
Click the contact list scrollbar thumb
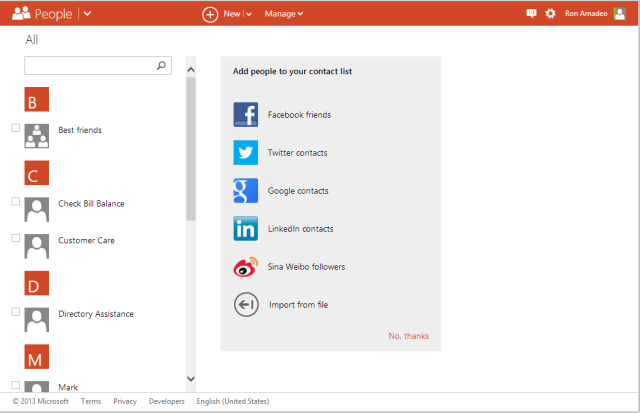point(191,149)
